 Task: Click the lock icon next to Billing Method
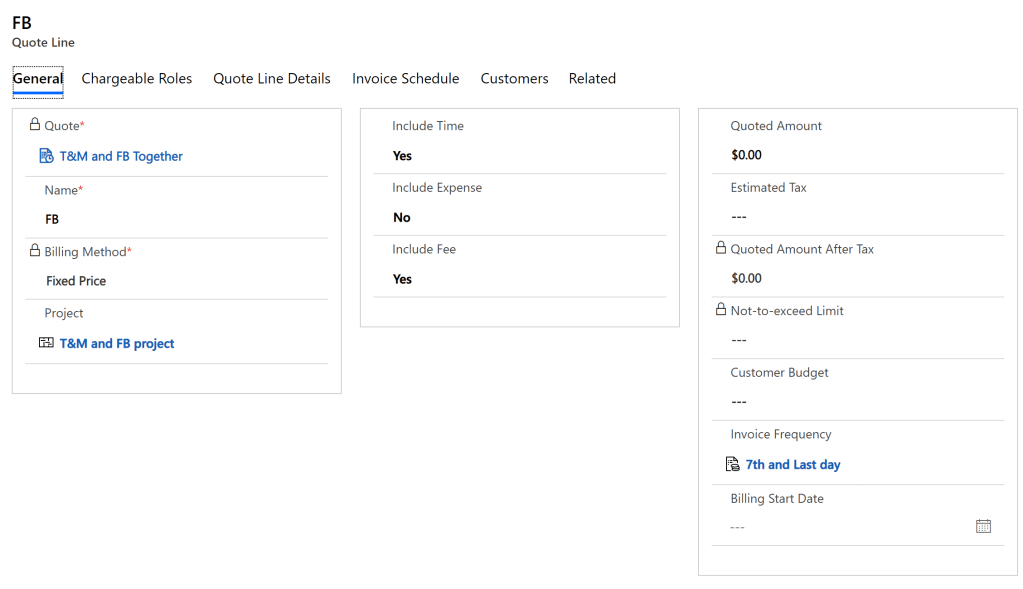35,251
